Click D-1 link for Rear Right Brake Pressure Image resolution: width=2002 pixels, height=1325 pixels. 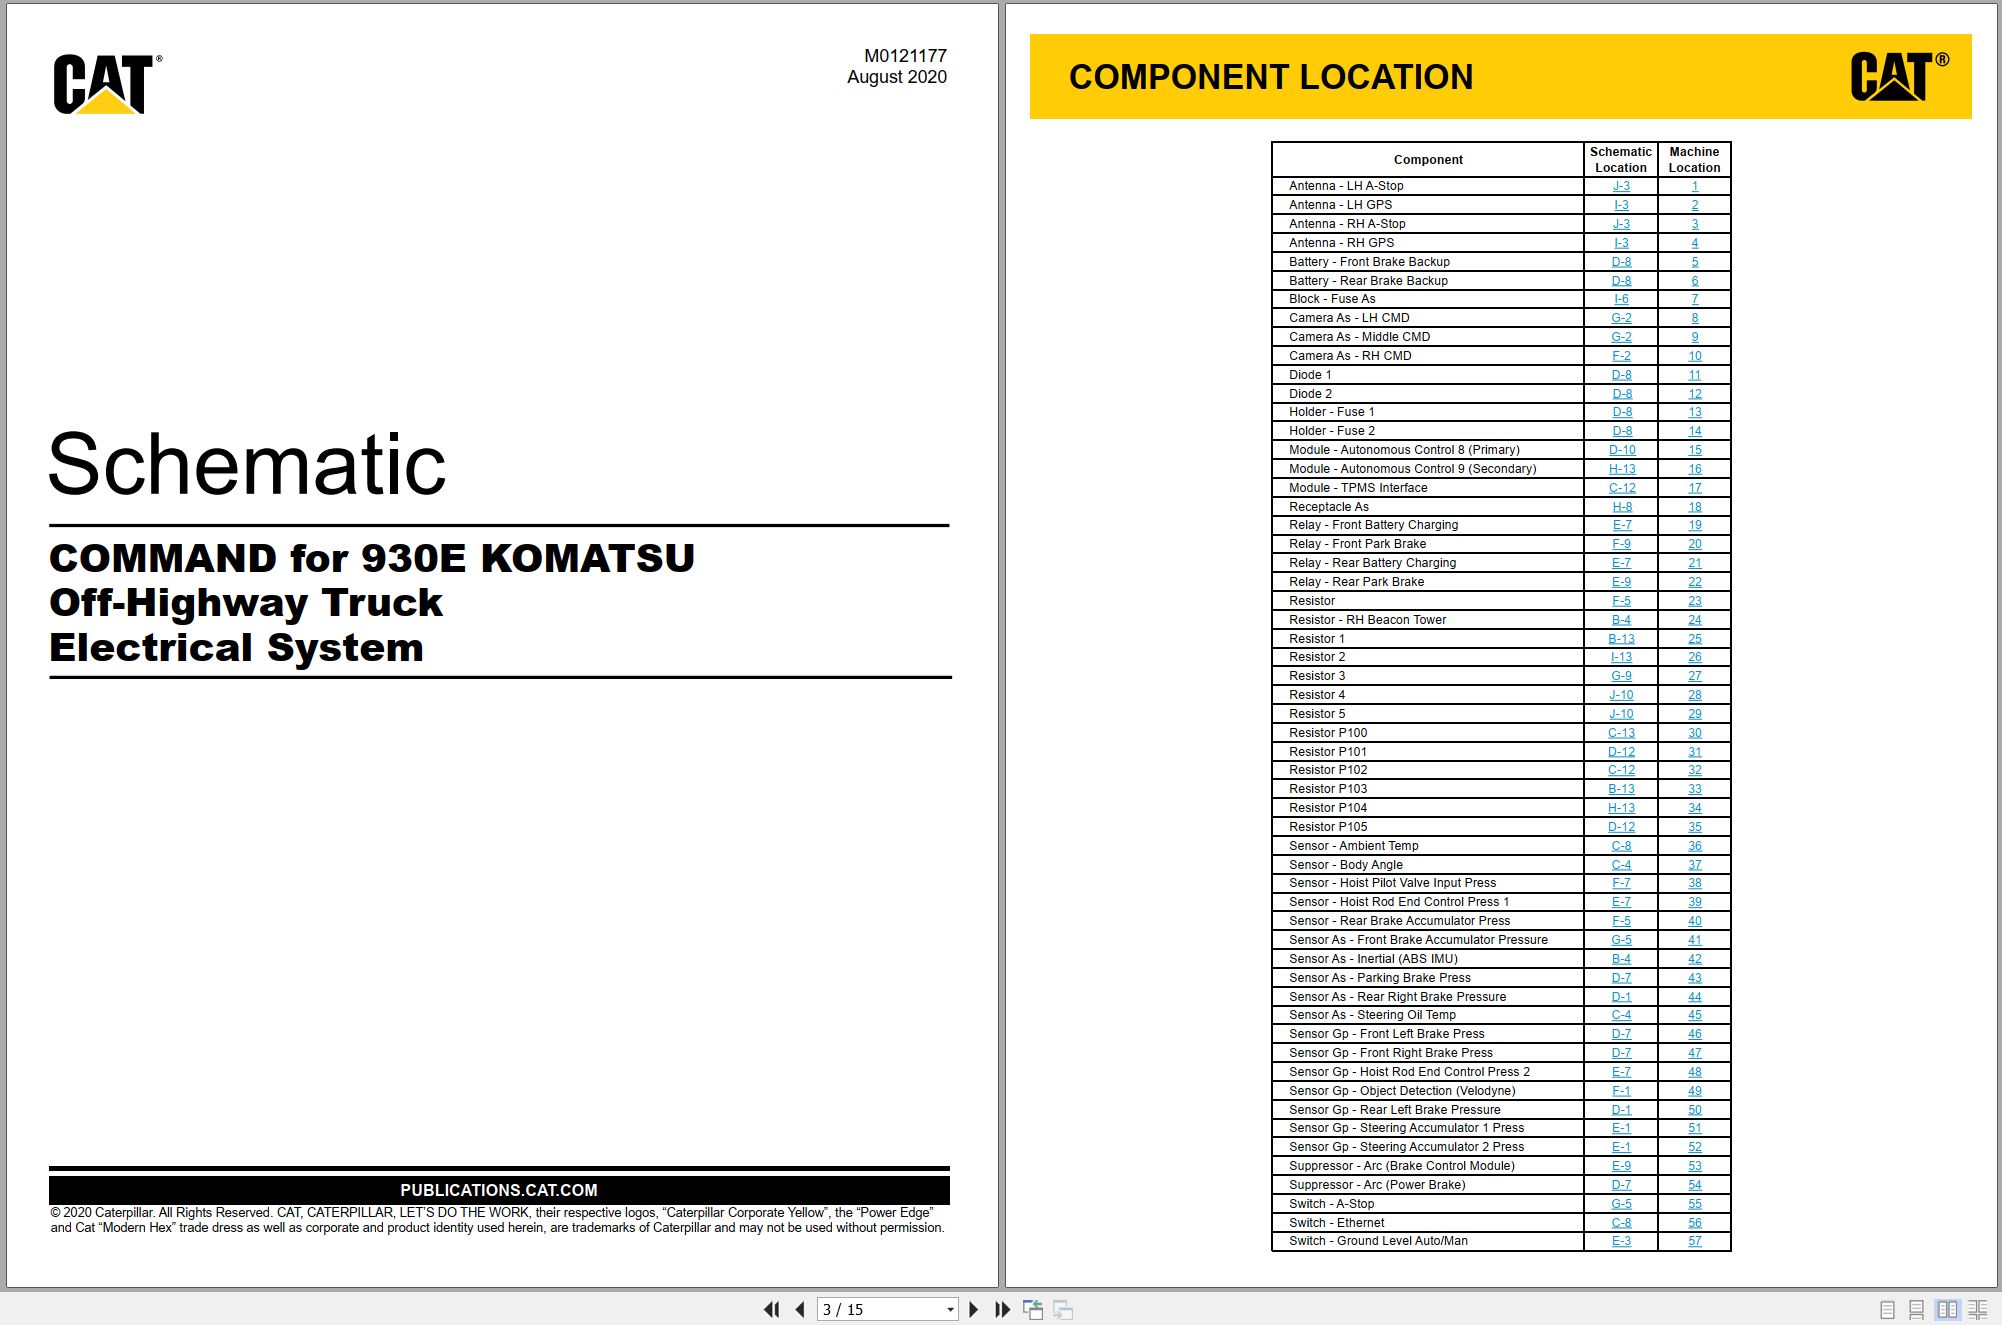click(1621, 997)
